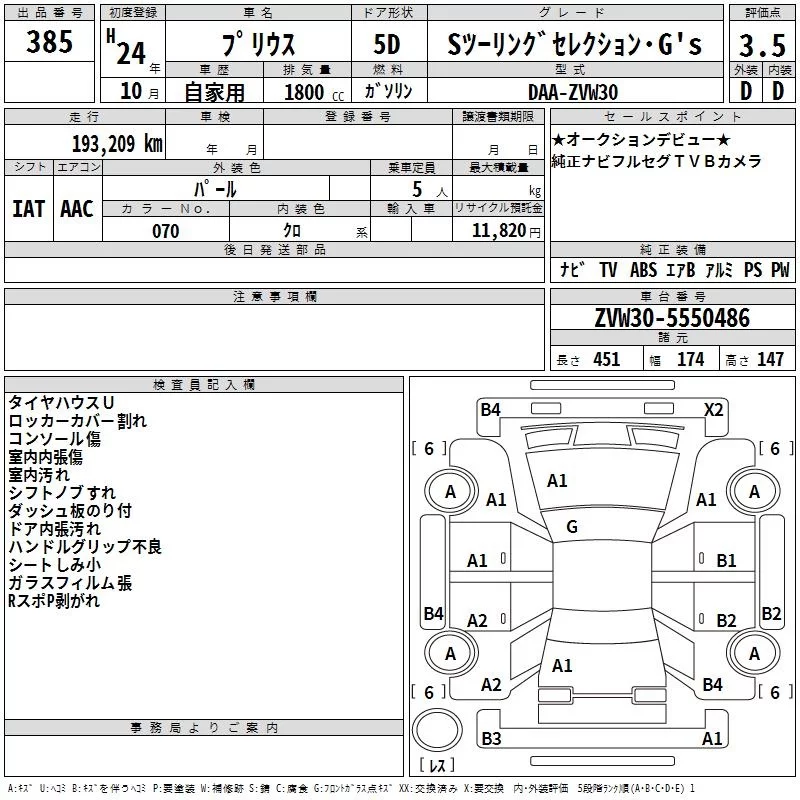Select the note "ハンドルグリップ不良"

click(85, 547)
